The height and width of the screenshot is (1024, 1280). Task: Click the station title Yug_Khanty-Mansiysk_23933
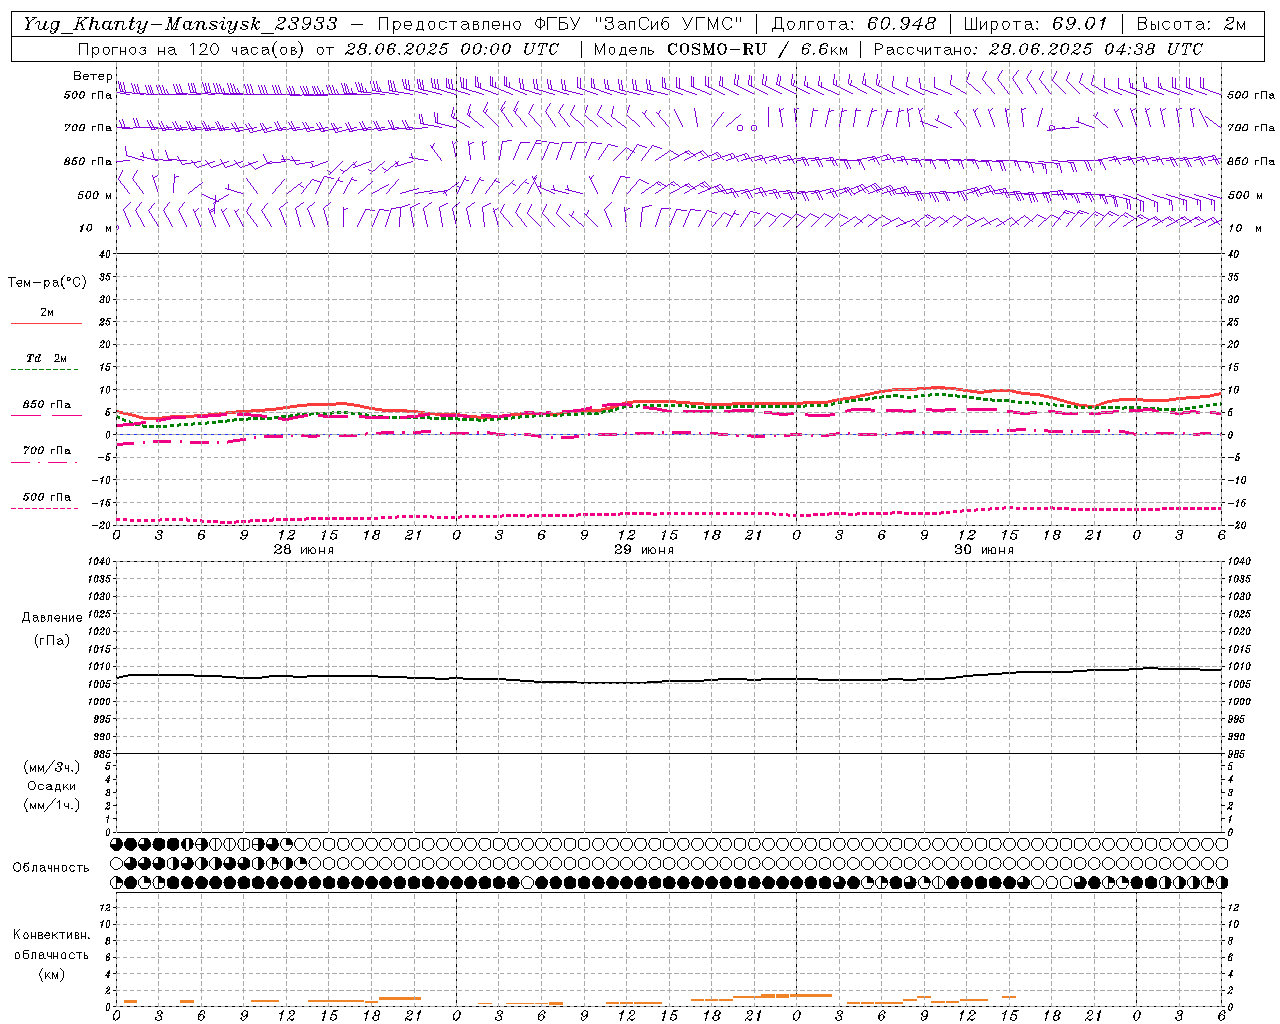tap(180, 24)
